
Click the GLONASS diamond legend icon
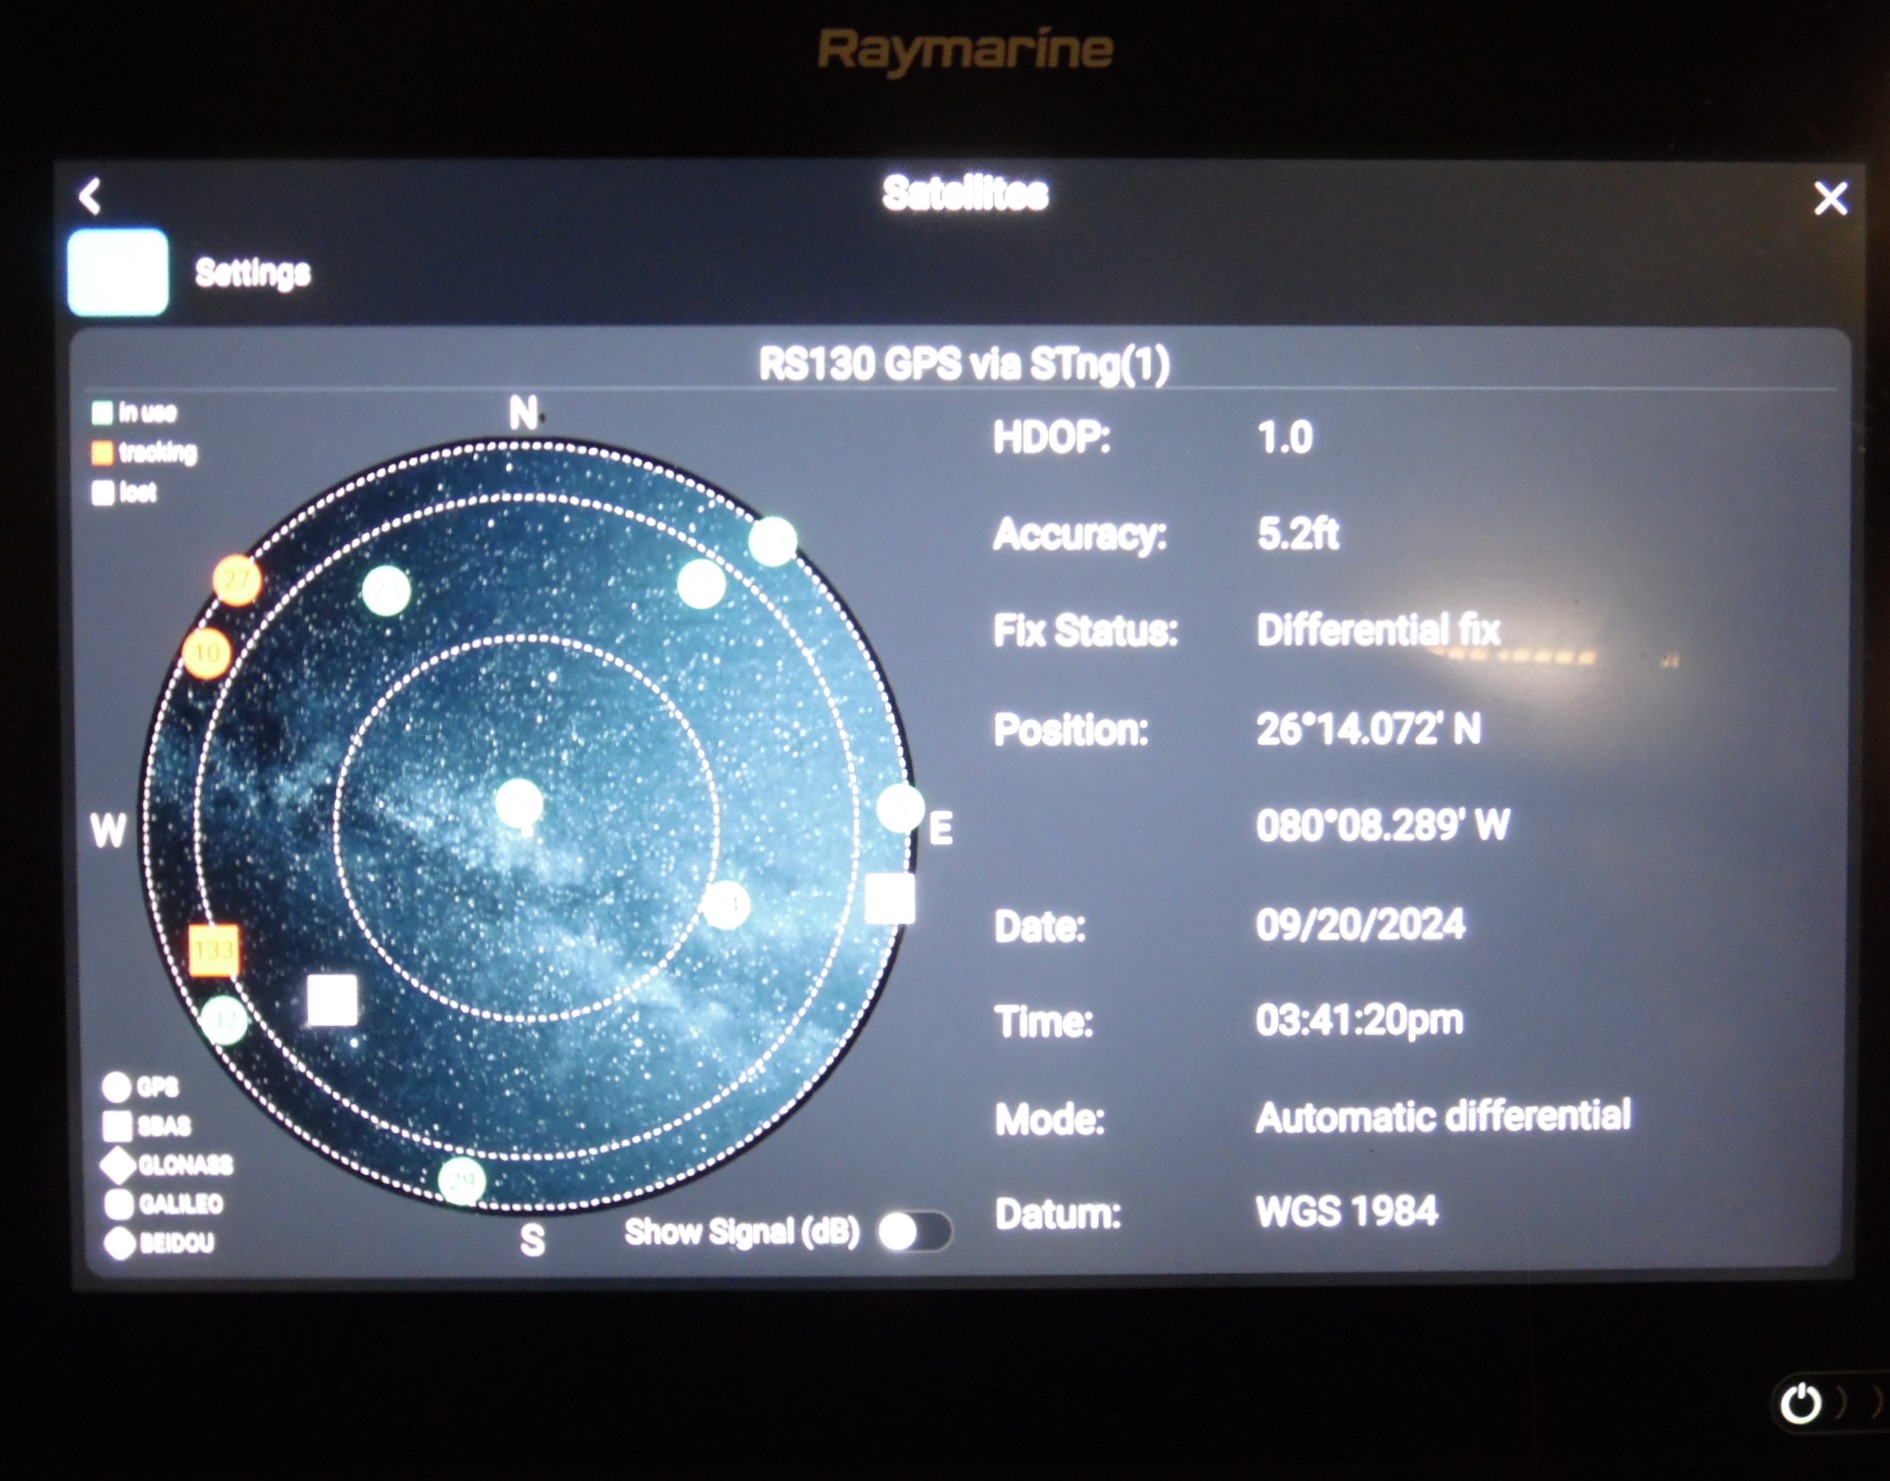pyautogui.click(x=119, y=1163)
